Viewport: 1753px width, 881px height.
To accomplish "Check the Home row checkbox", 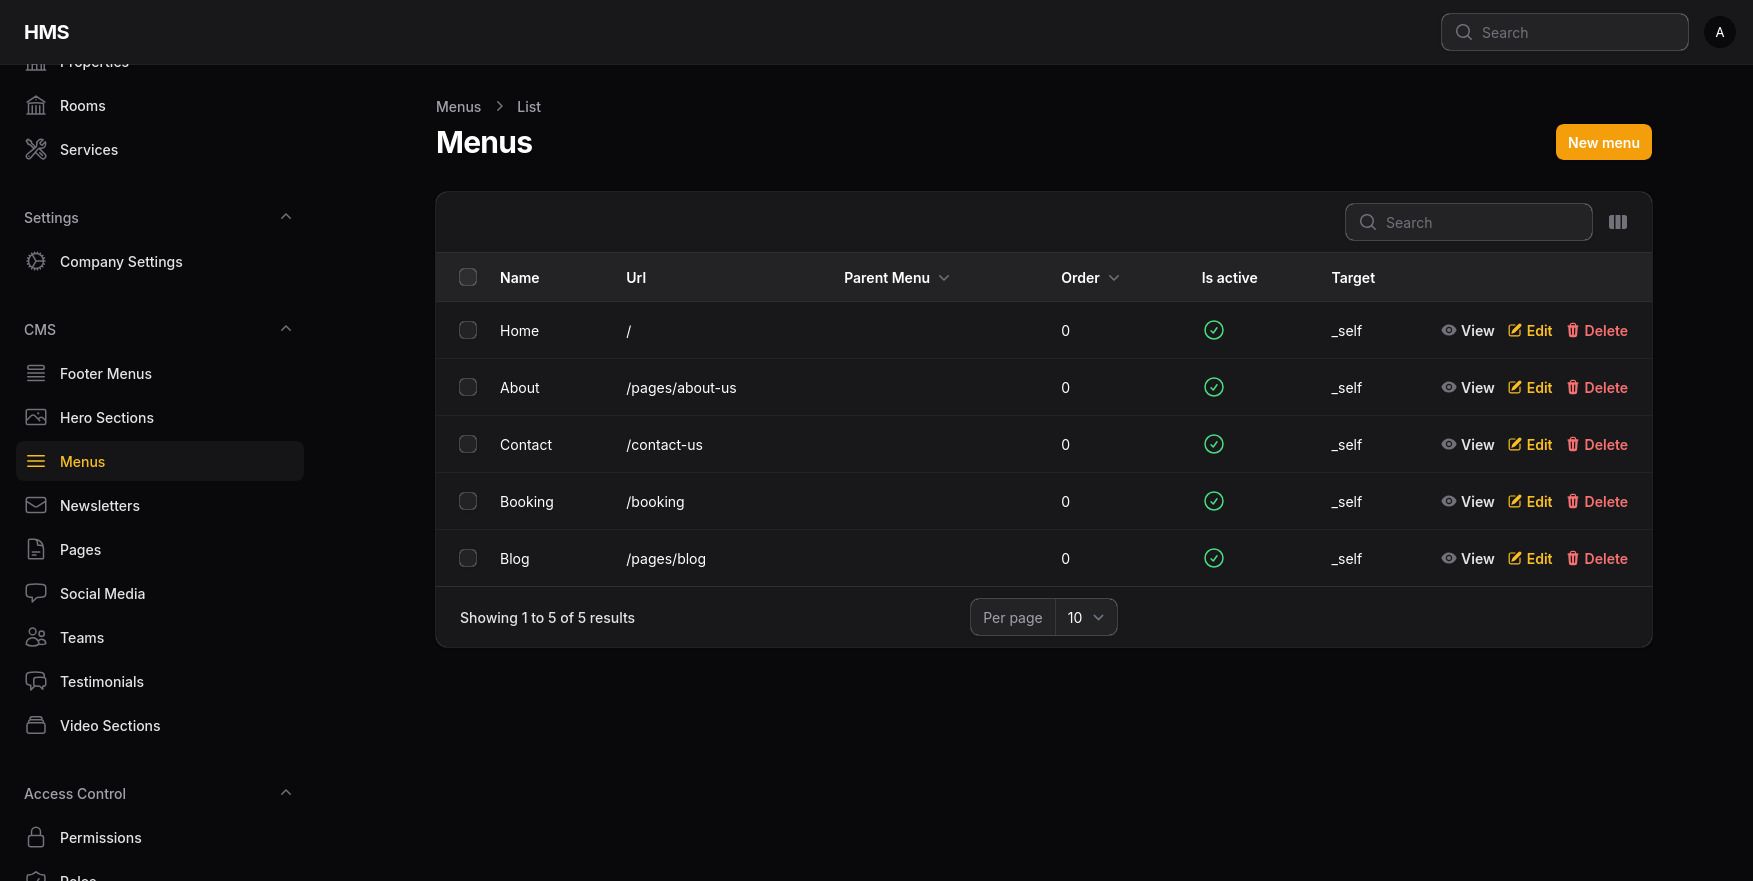I will (x=468, y=330).
